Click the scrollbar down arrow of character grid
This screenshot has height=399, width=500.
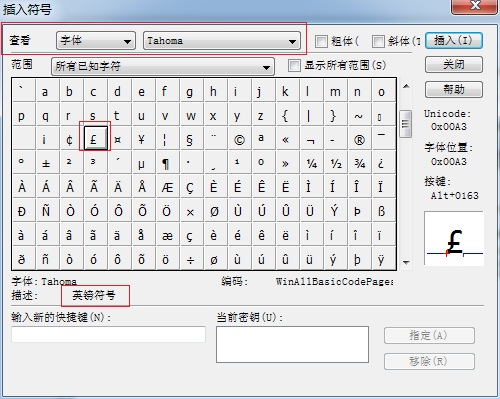(406, 263)
